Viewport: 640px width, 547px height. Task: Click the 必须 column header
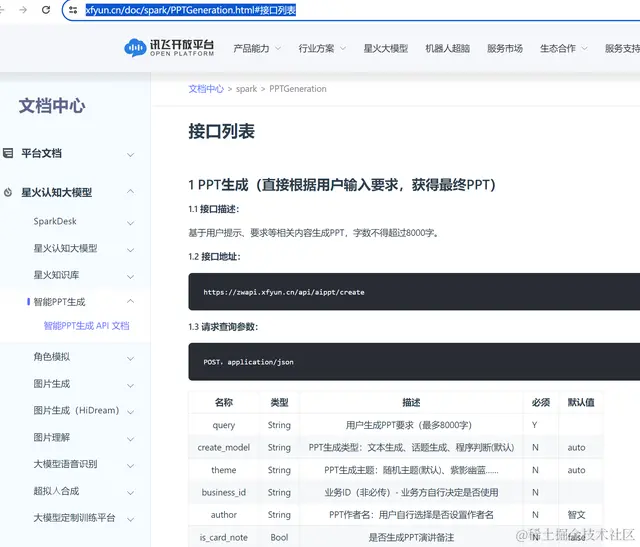541,402
